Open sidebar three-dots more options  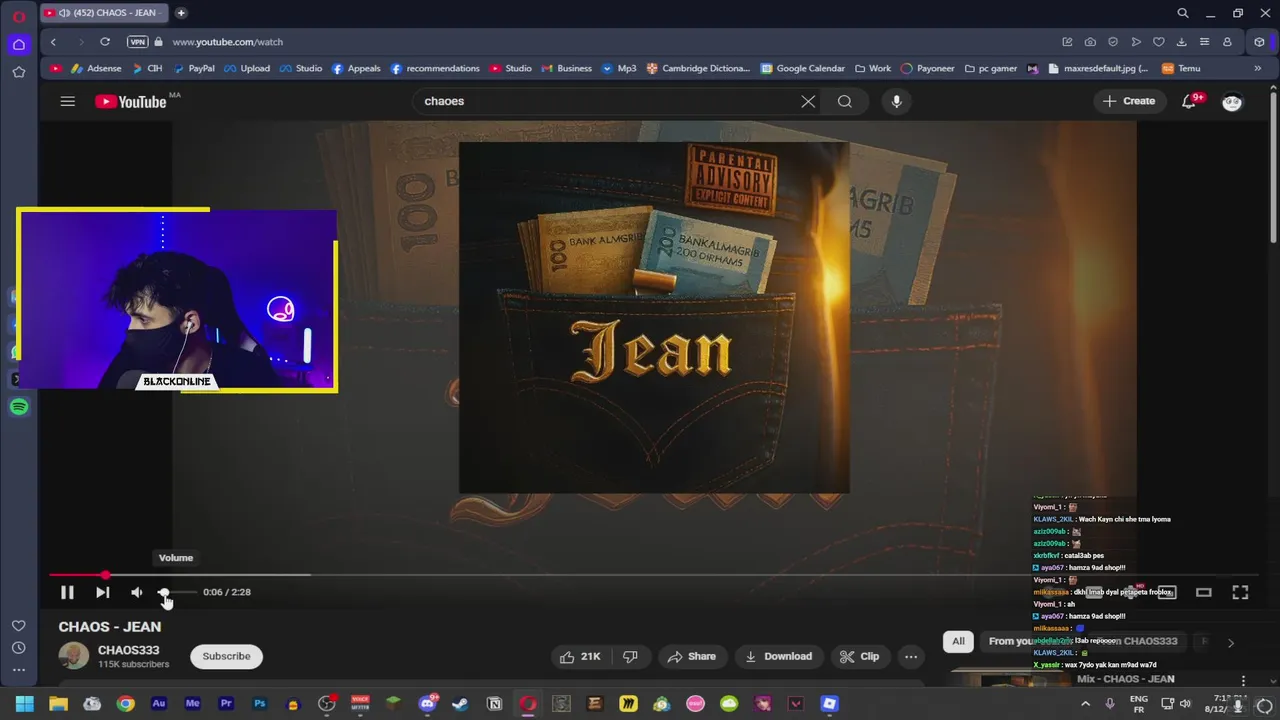[x=18, y=670]
